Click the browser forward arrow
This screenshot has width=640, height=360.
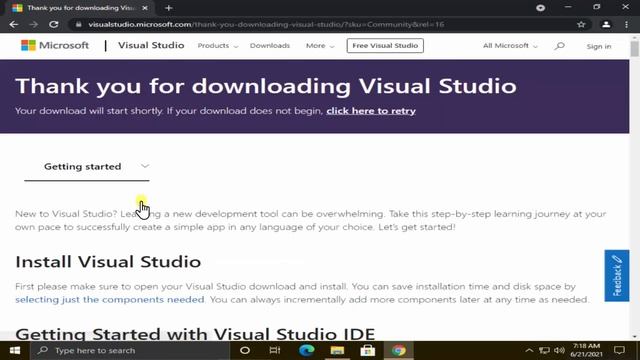click(x=33, y=24)
